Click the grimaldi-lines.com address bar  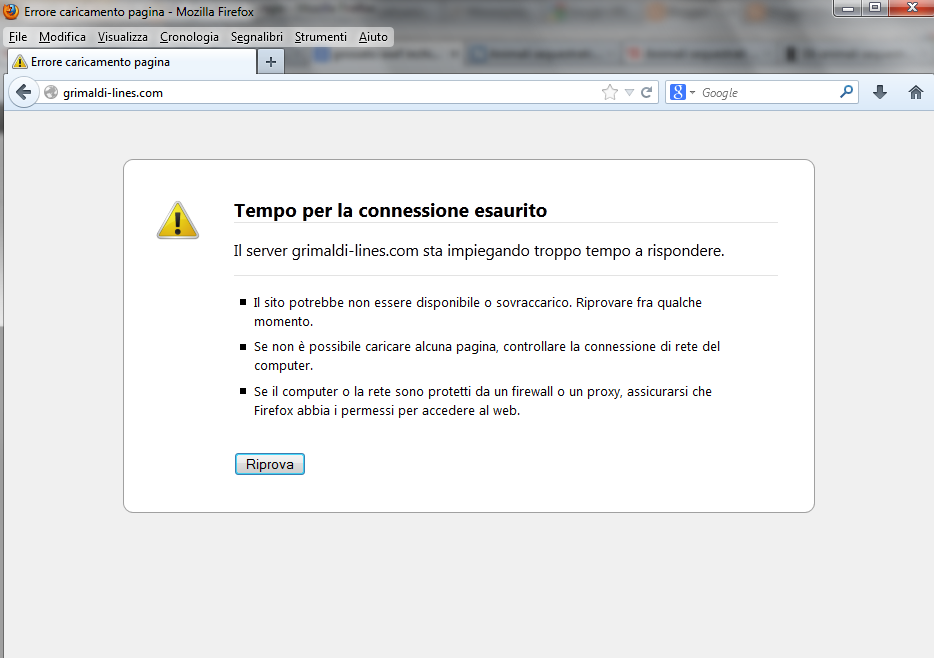[328, 92]
